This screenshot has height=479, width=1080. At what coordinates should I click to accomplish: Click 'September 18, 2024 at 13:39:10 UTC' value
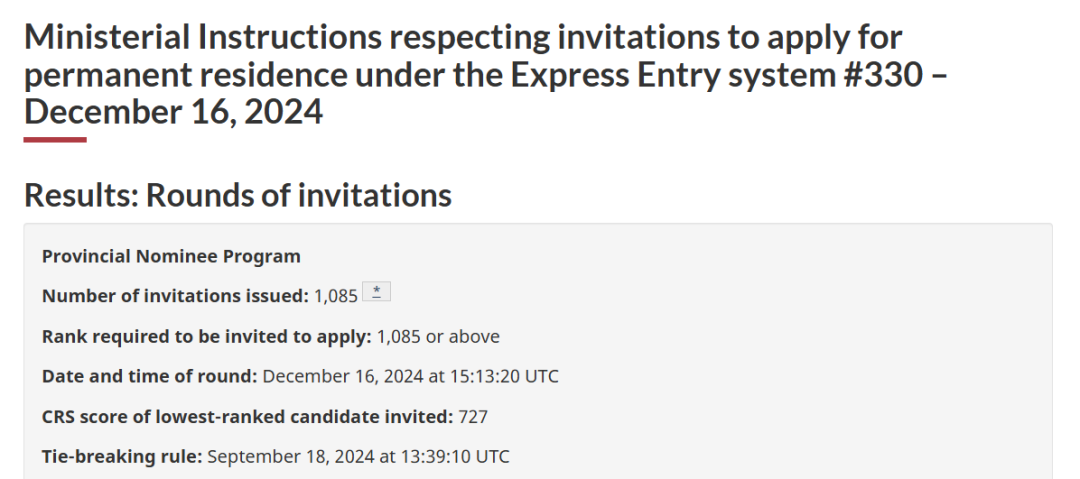pyautogui.click(x=358, y=456)
